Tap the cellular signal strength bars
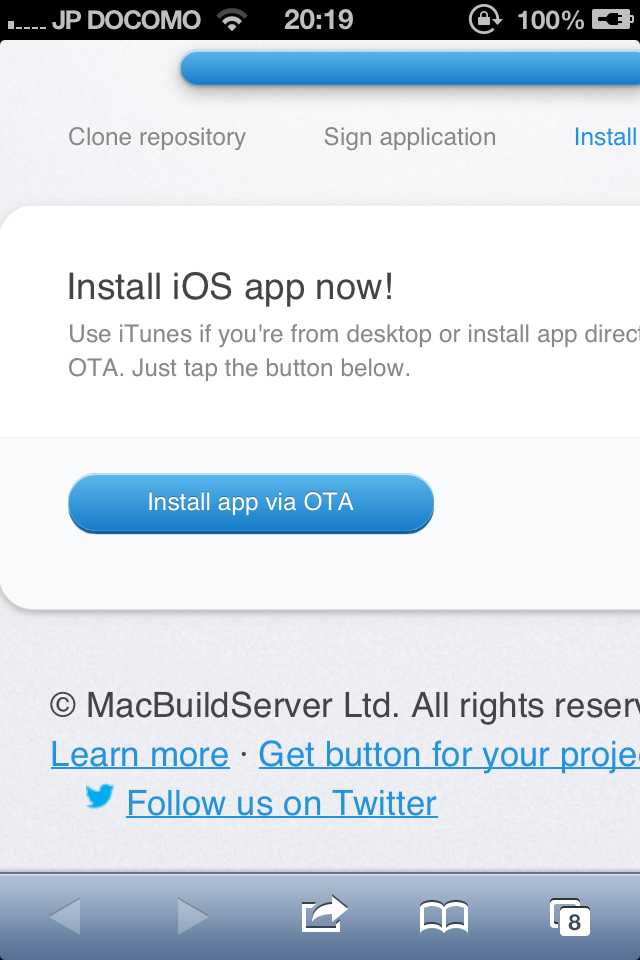The image size is (640, 960). coord(26,25)
